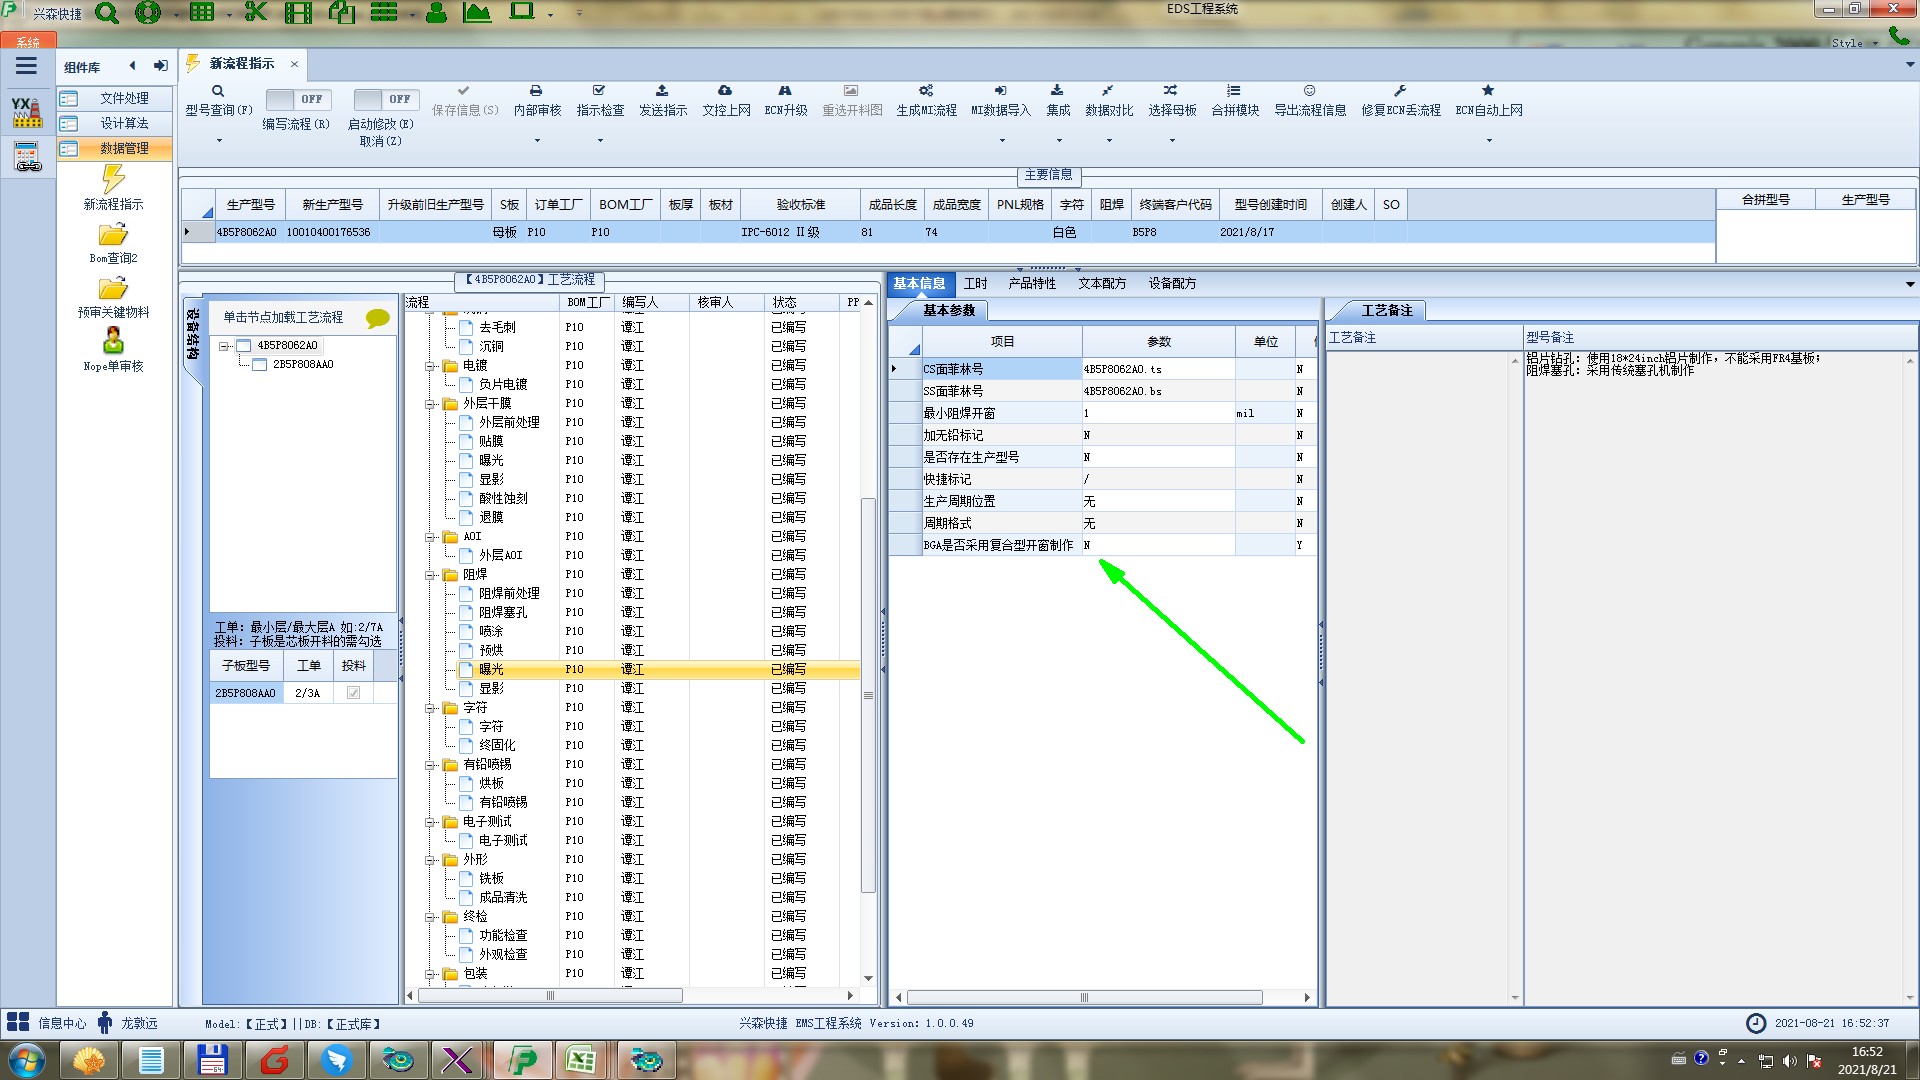This screenshot has height=1080, width=1920.
Task: Click 发送指示 upload icon
Action: pyautogui.click(x=662, y=91)
